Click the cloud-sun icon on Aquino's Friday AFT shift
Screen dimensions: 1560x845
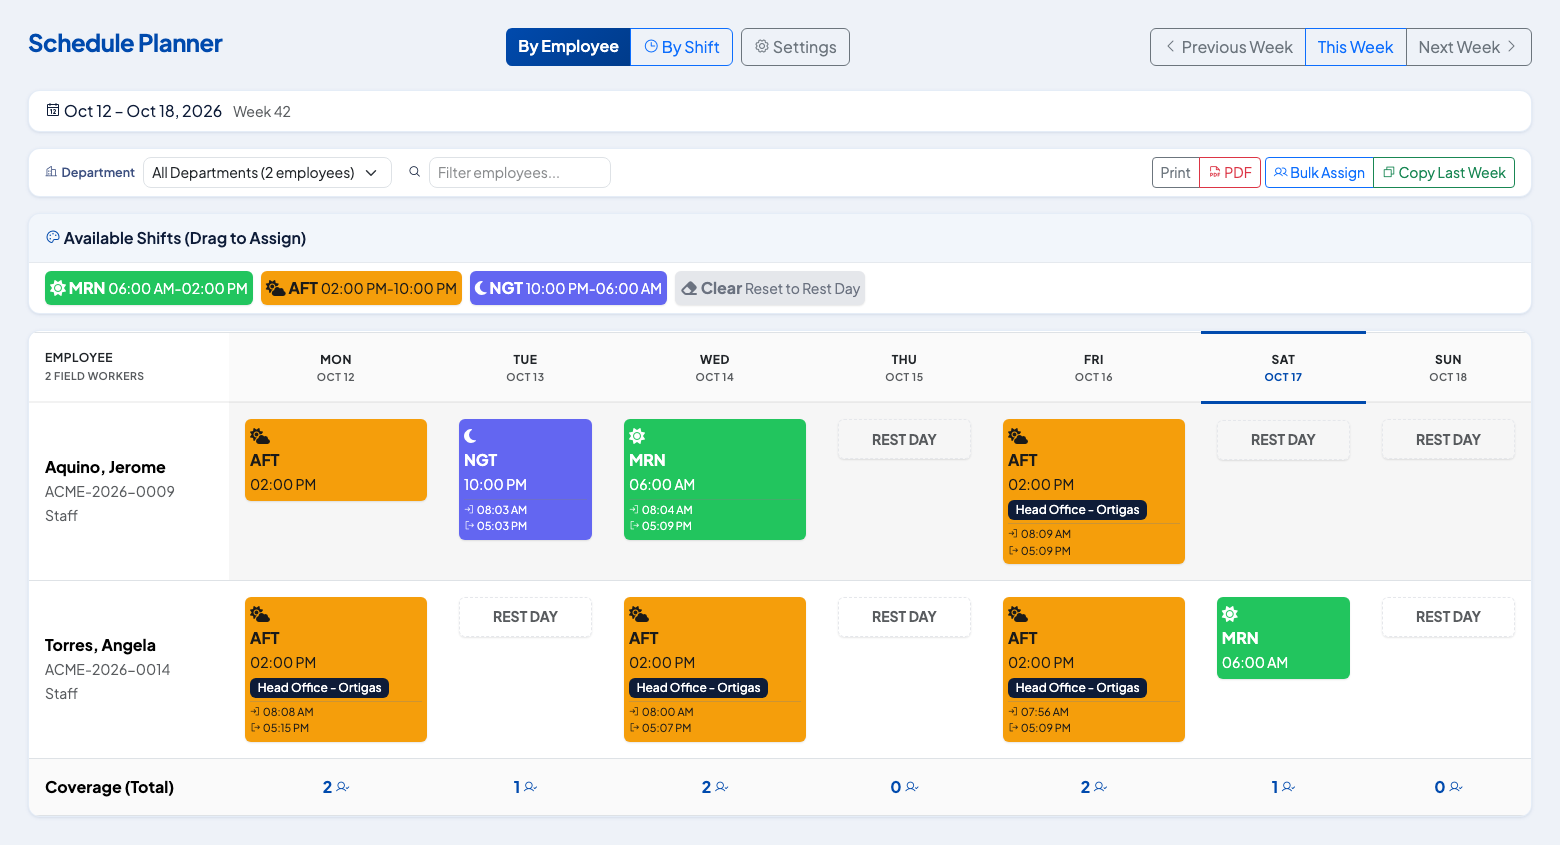point(1018,436)
